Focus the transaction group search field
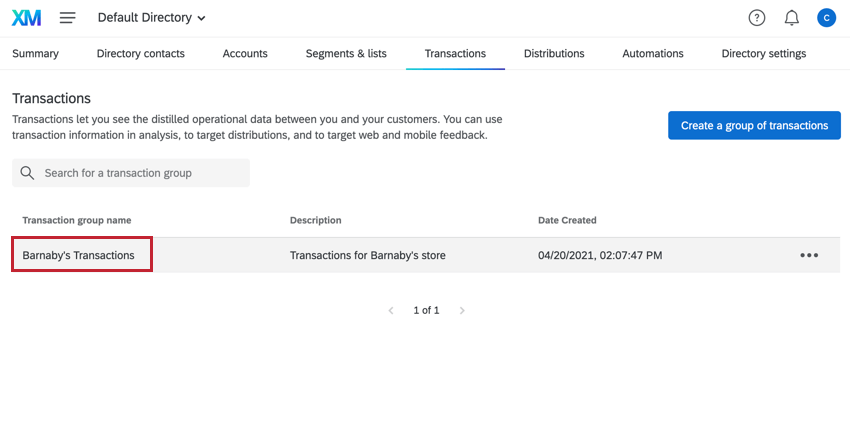The height and width of the screenshot is (425, 850). 140,173
